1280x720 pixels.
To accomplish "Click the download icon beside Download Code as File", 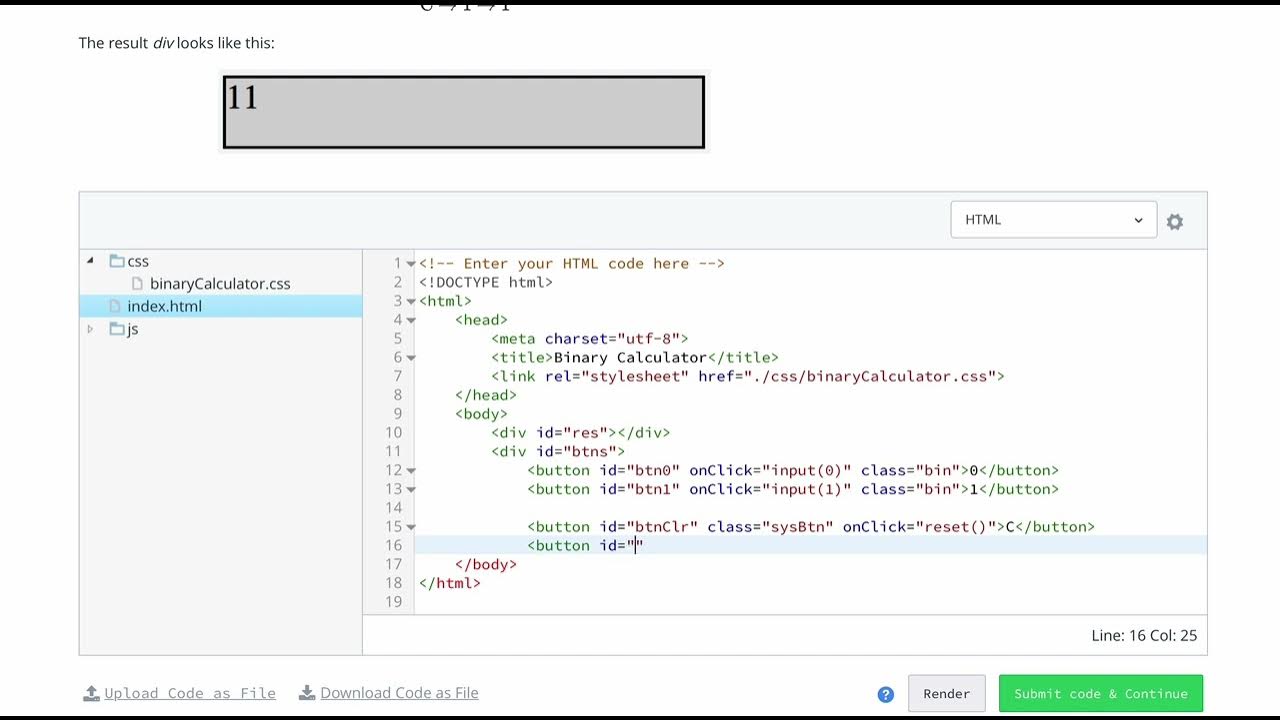I will point(307,693).
